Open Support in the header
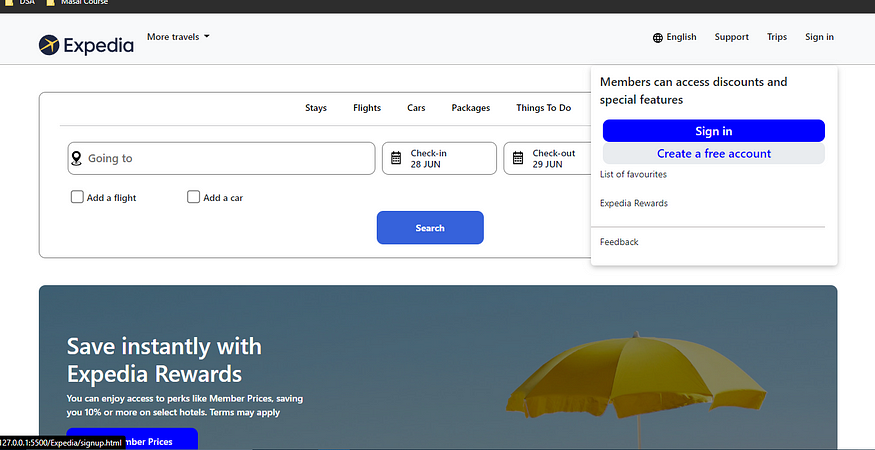This screenshot has width=875, height=450. pyautogui.click(x=732, y=37)
